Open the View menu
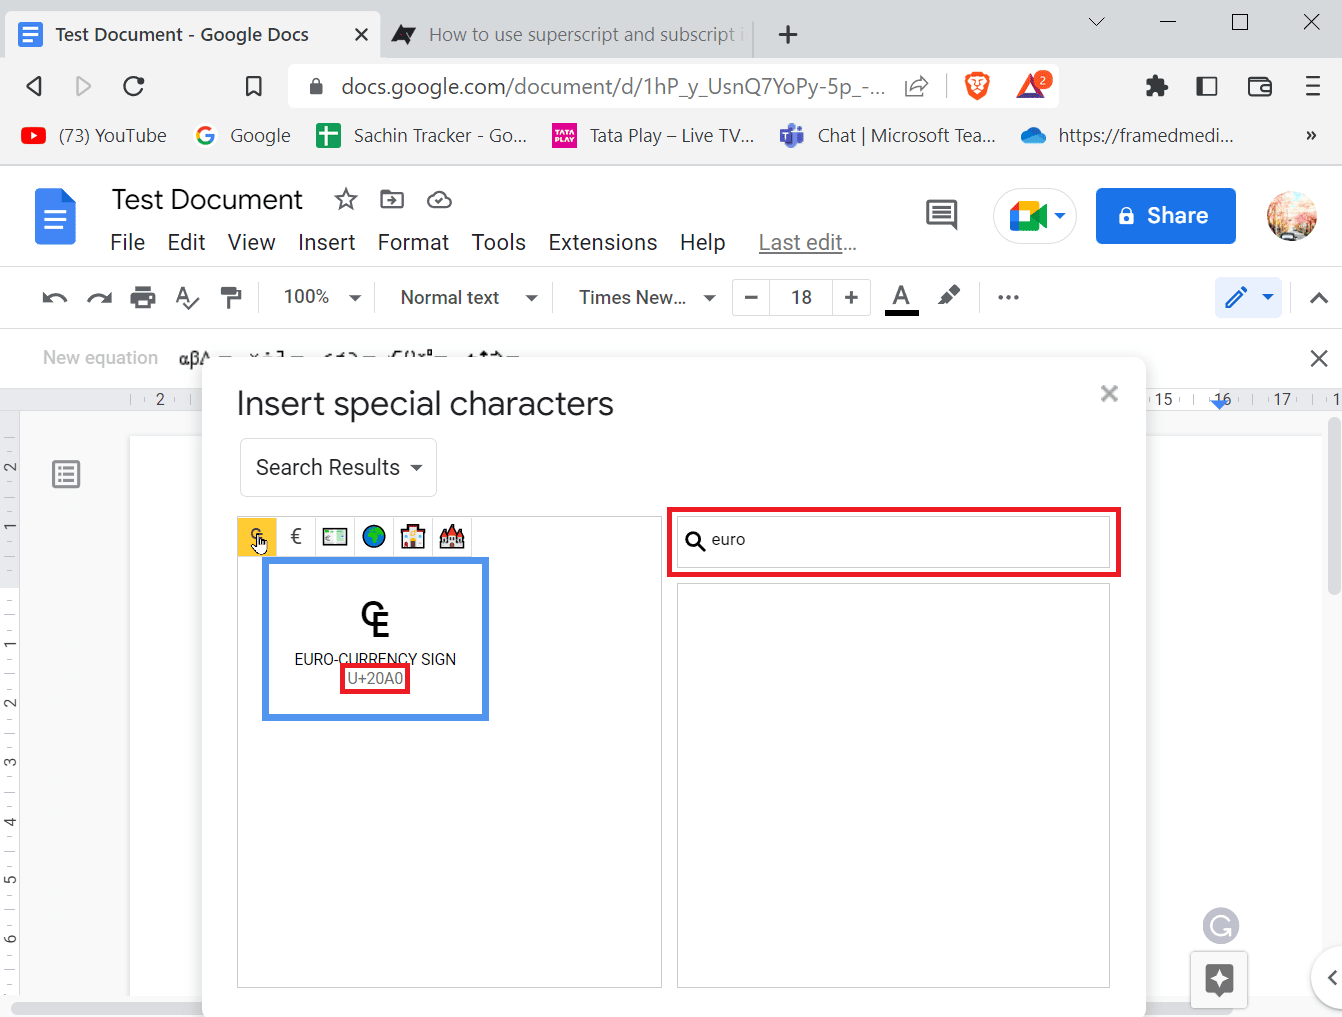 (251, 243)
